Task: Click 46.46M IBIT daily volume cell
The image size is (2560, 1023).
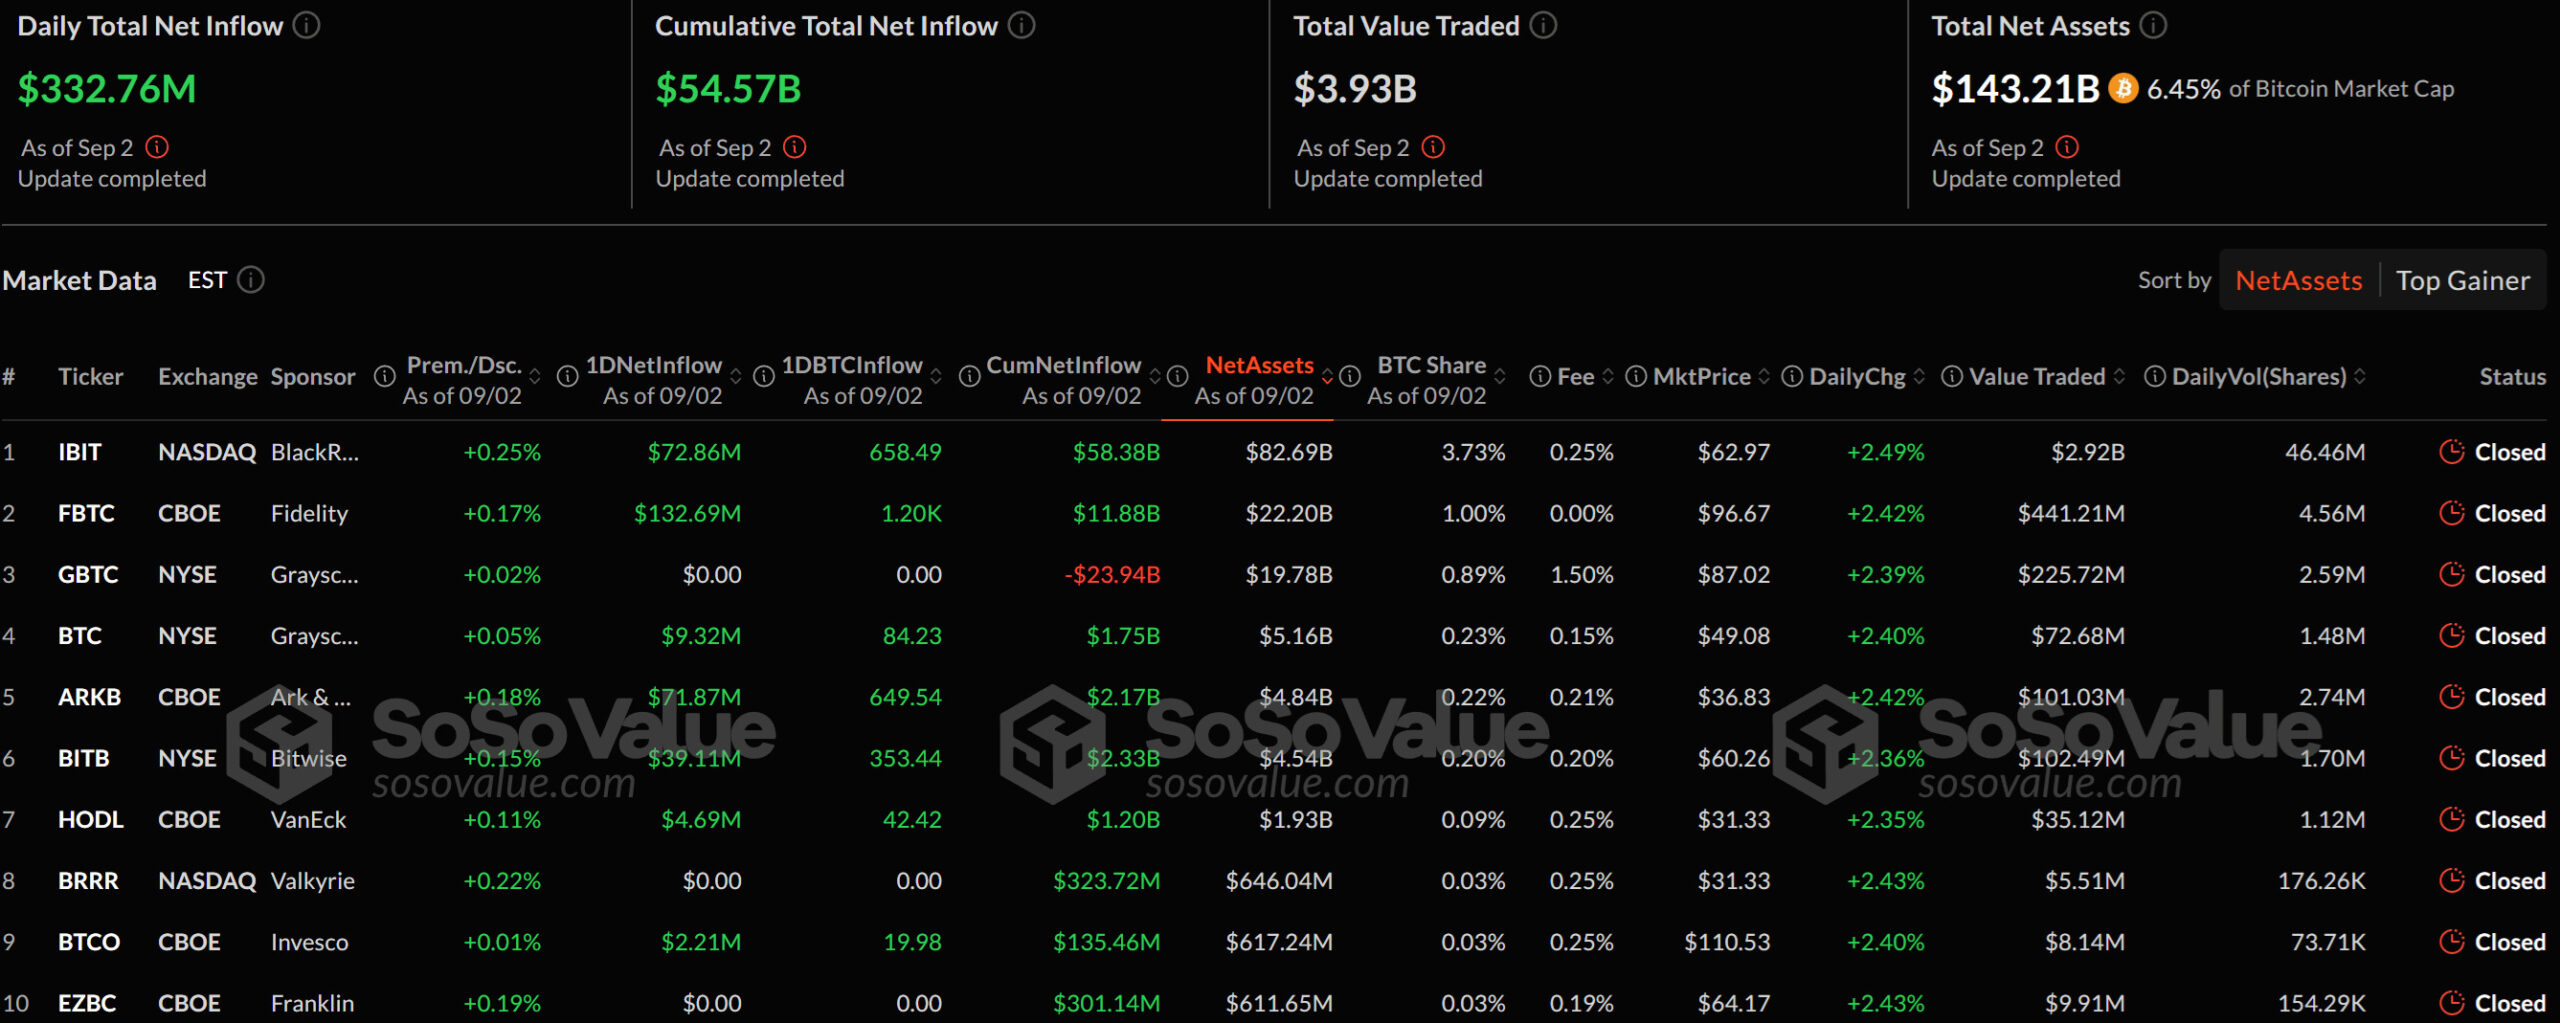Action: point(2325,452)
